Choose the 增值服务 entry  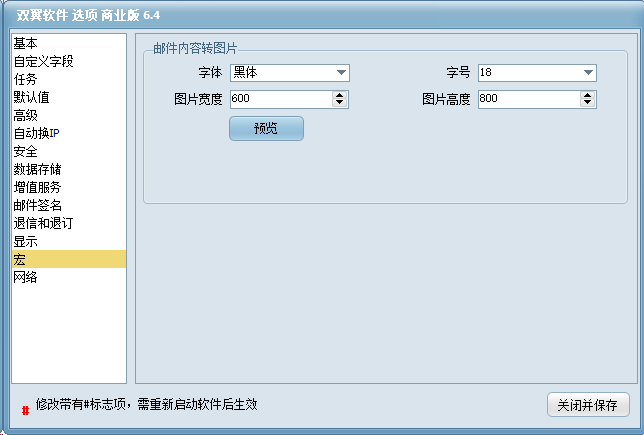(x=69, y=187)
